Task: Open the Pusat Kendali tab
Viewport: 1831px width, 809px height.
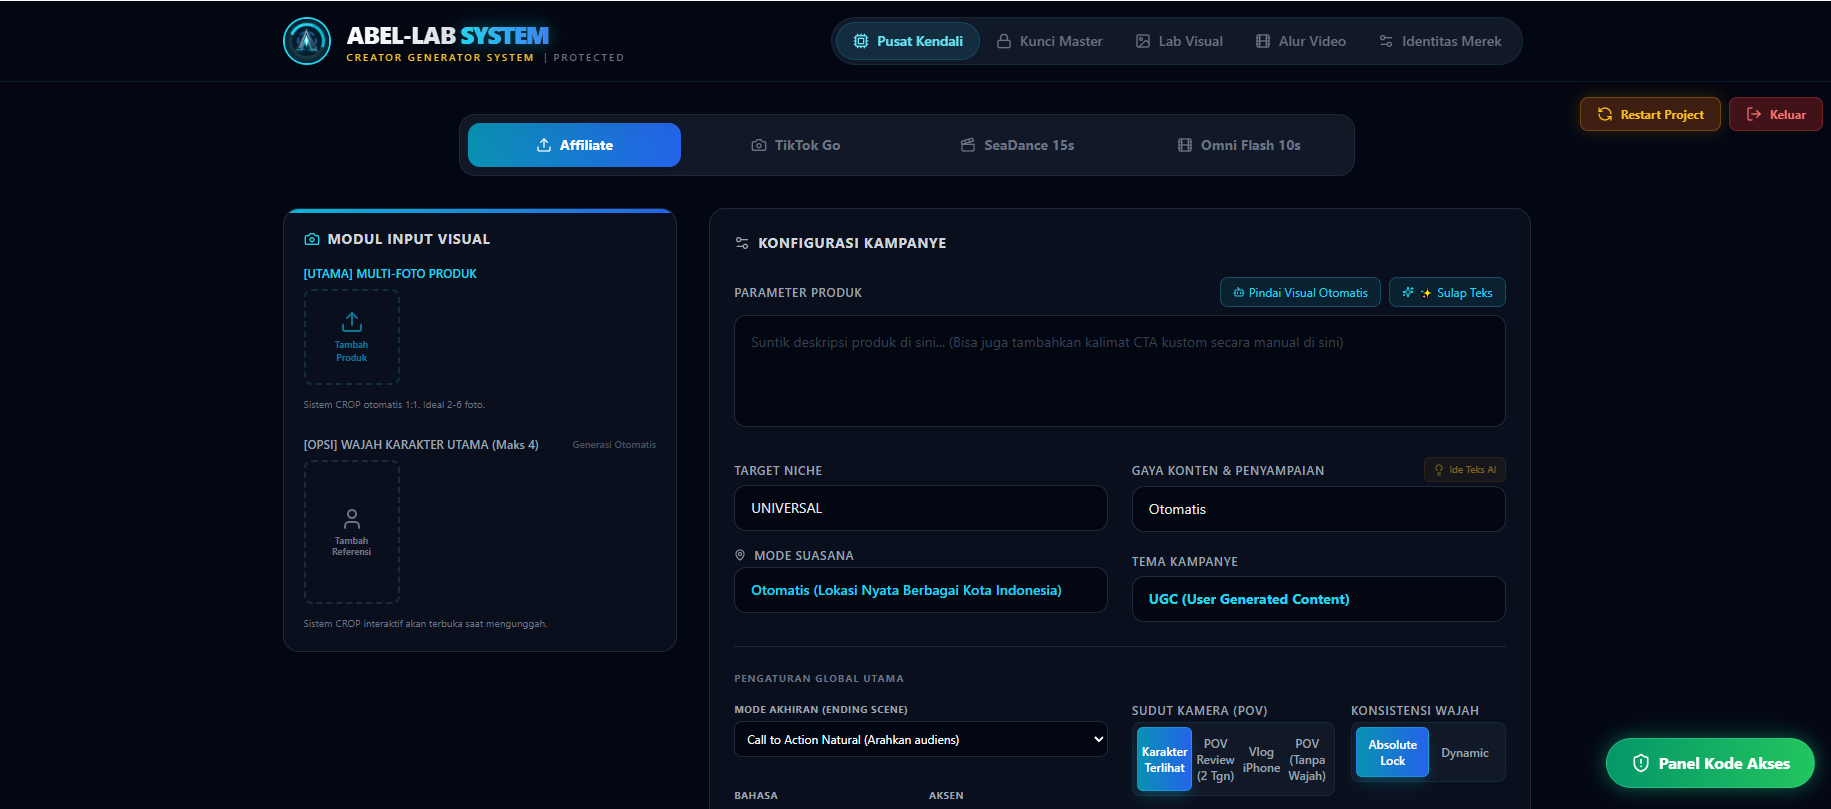Action: [x=908, y=41]
